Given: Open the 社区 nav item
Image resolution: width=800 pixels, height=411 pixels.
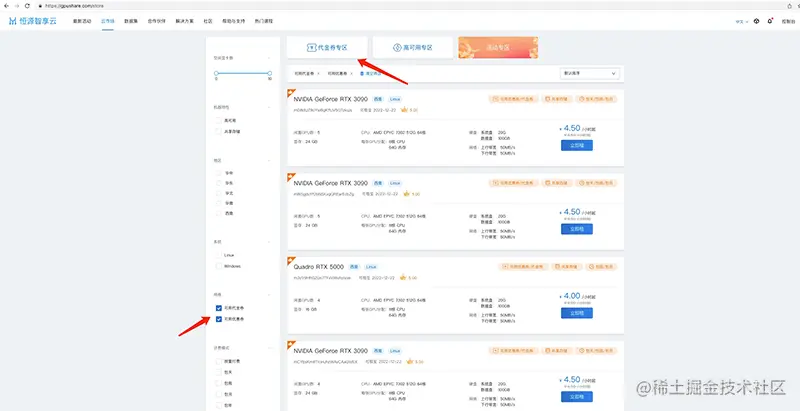Looking at the screenshot, I should tap(208, 21).
